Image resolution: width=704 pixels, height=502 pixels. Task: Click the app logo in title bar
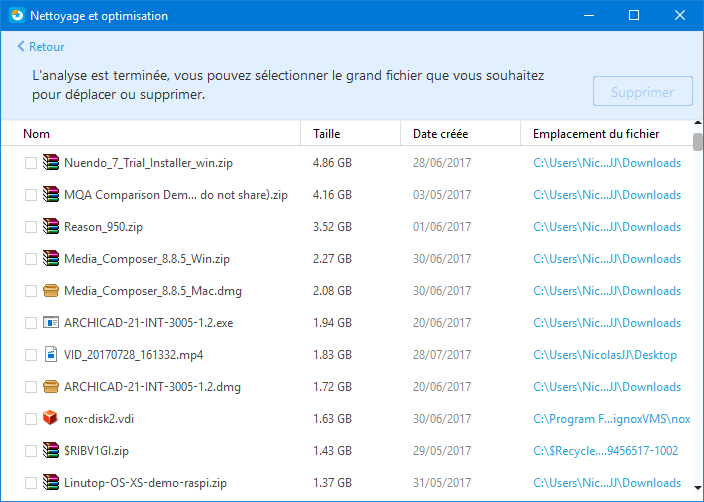point(17,15)
